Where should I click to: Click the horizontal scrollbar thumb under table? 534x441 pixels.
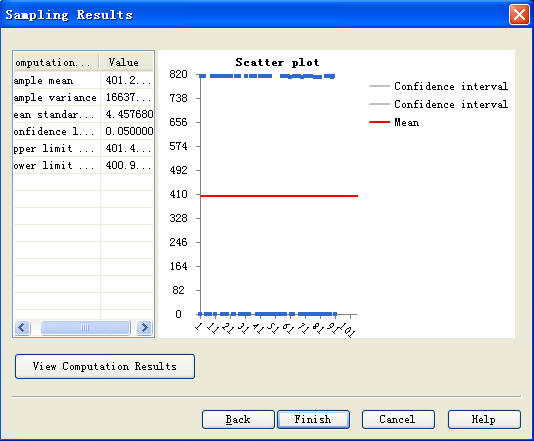85,328
